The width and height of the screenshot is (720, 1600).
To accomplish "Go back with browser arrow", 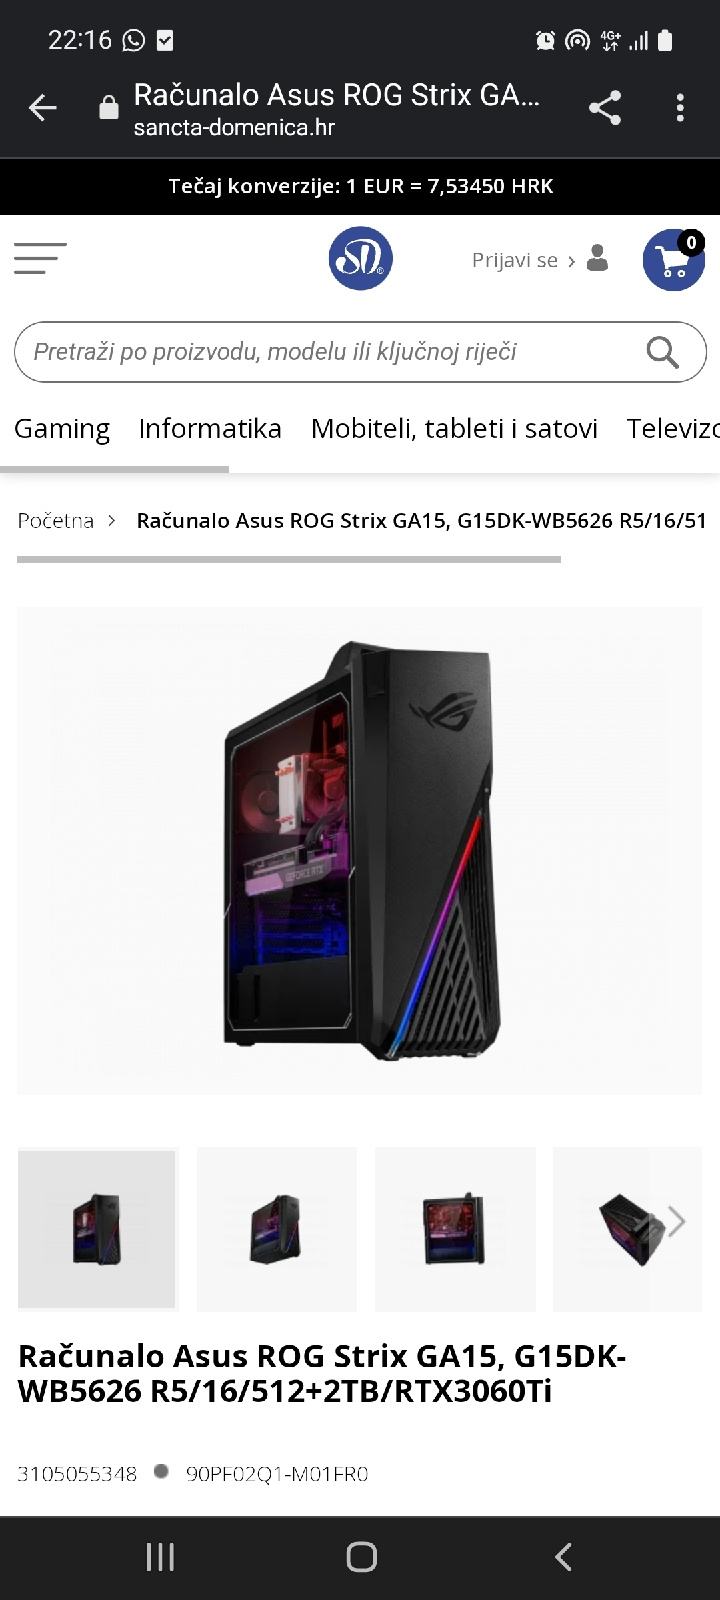I will click(x=42, y=107).
